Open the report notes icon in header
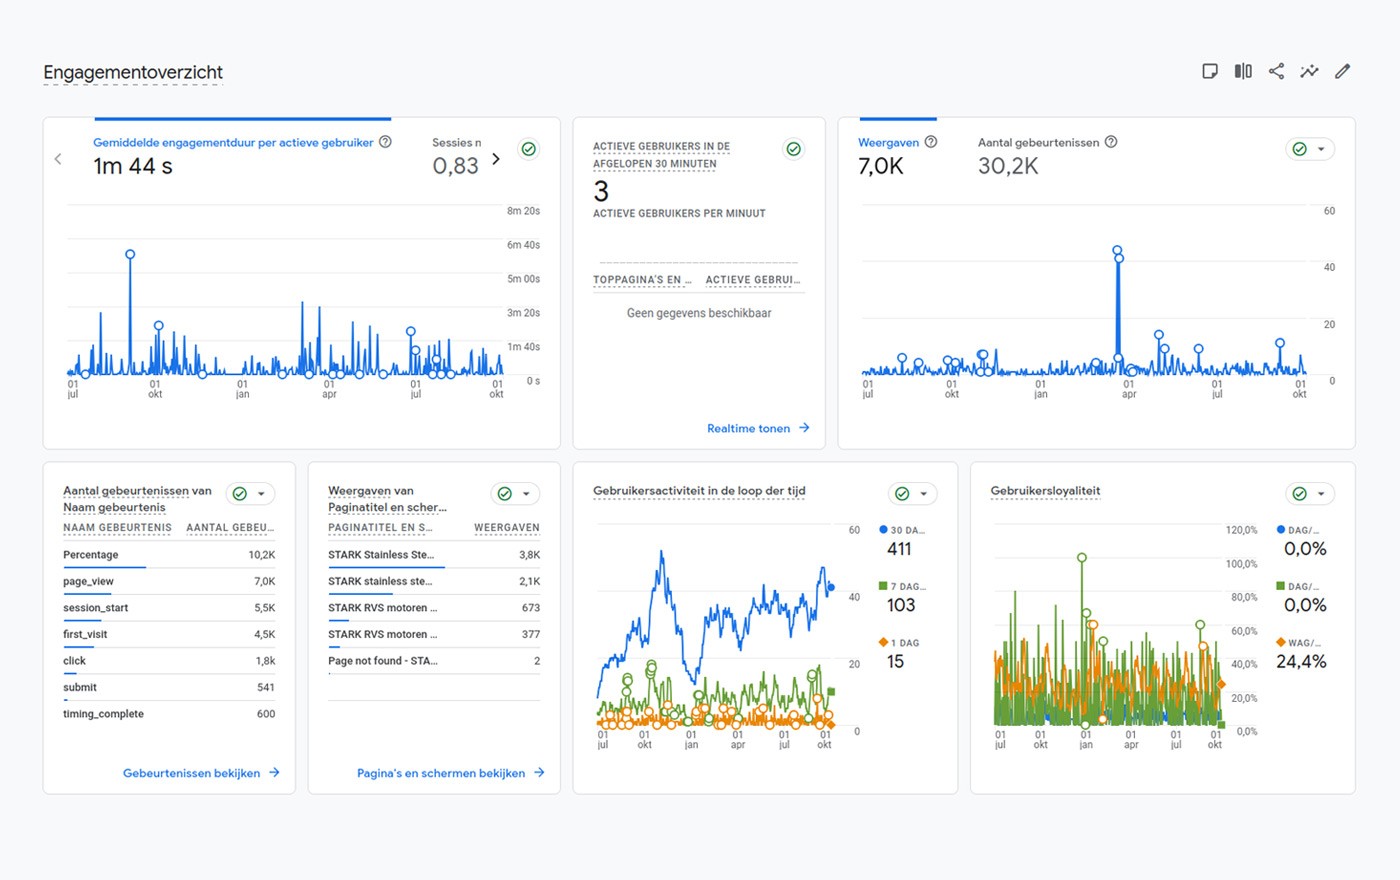1400x880 pixels. point(1210,71)
